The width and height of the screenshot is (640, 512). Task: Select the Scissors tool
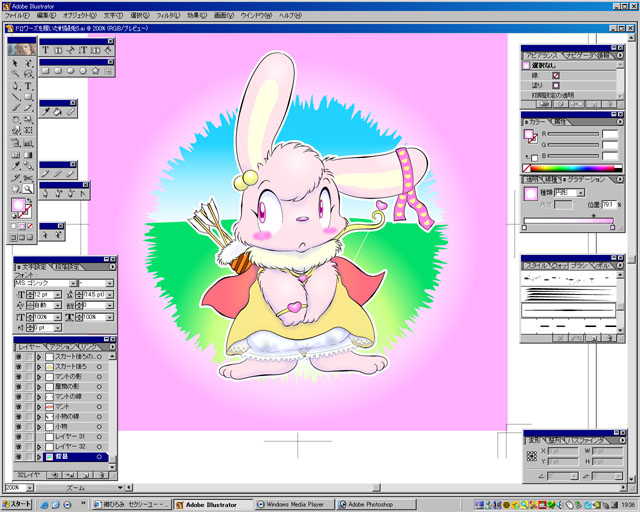coord(28,178)
